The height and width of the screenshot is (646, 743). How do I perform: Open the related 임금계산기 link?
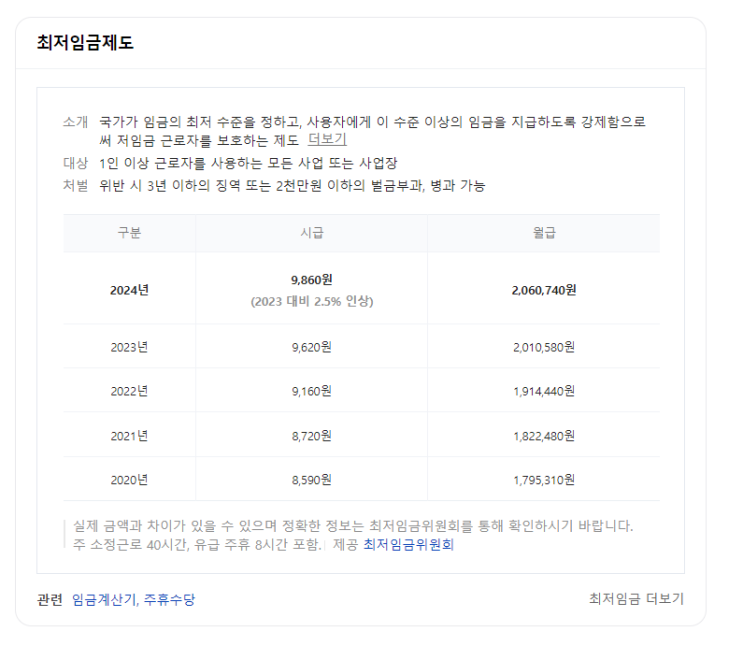pyautogui.click(x=104, y=600)
